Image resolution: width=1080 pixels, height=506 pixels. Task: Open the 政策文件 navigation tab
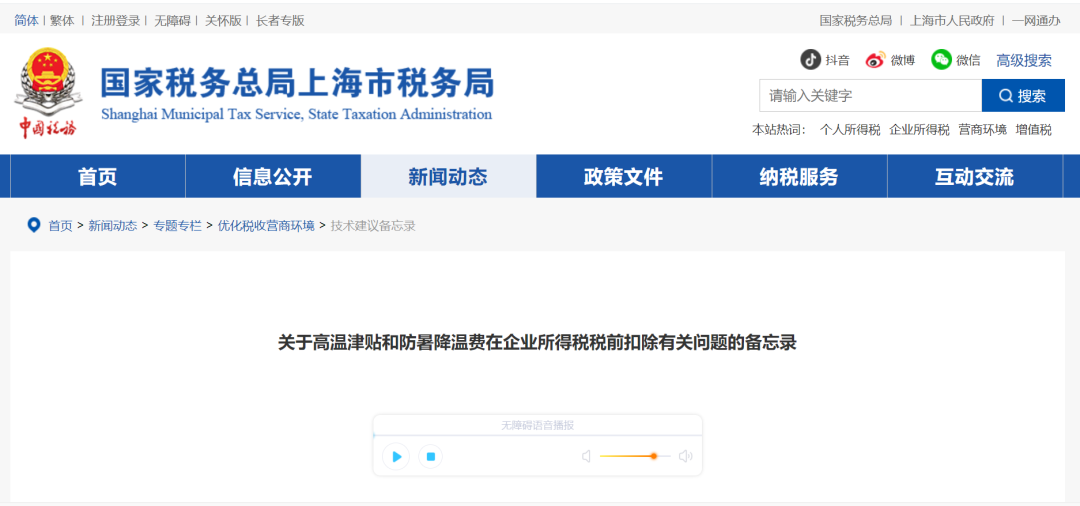(x=623, y=177)
